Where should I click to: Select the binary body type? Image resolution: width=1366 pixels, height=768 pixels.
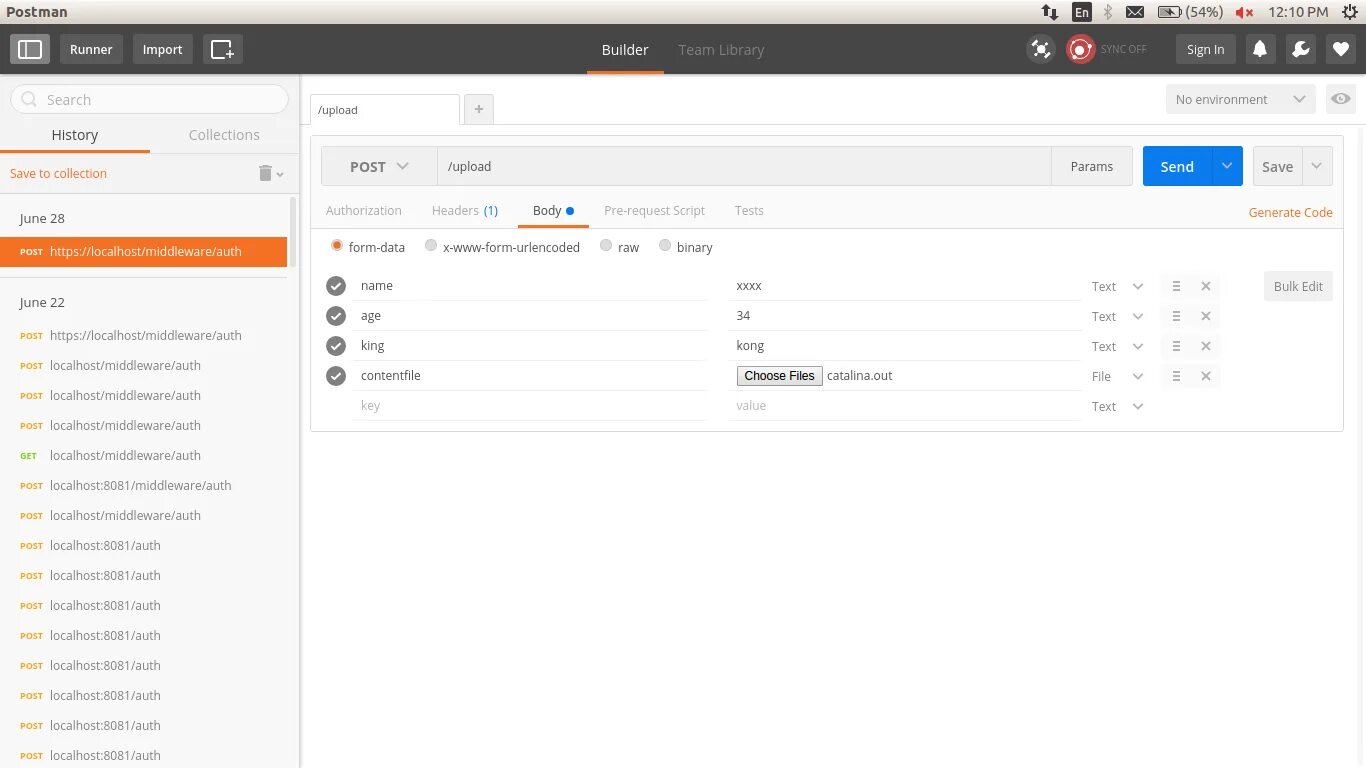tap(665, 246)
